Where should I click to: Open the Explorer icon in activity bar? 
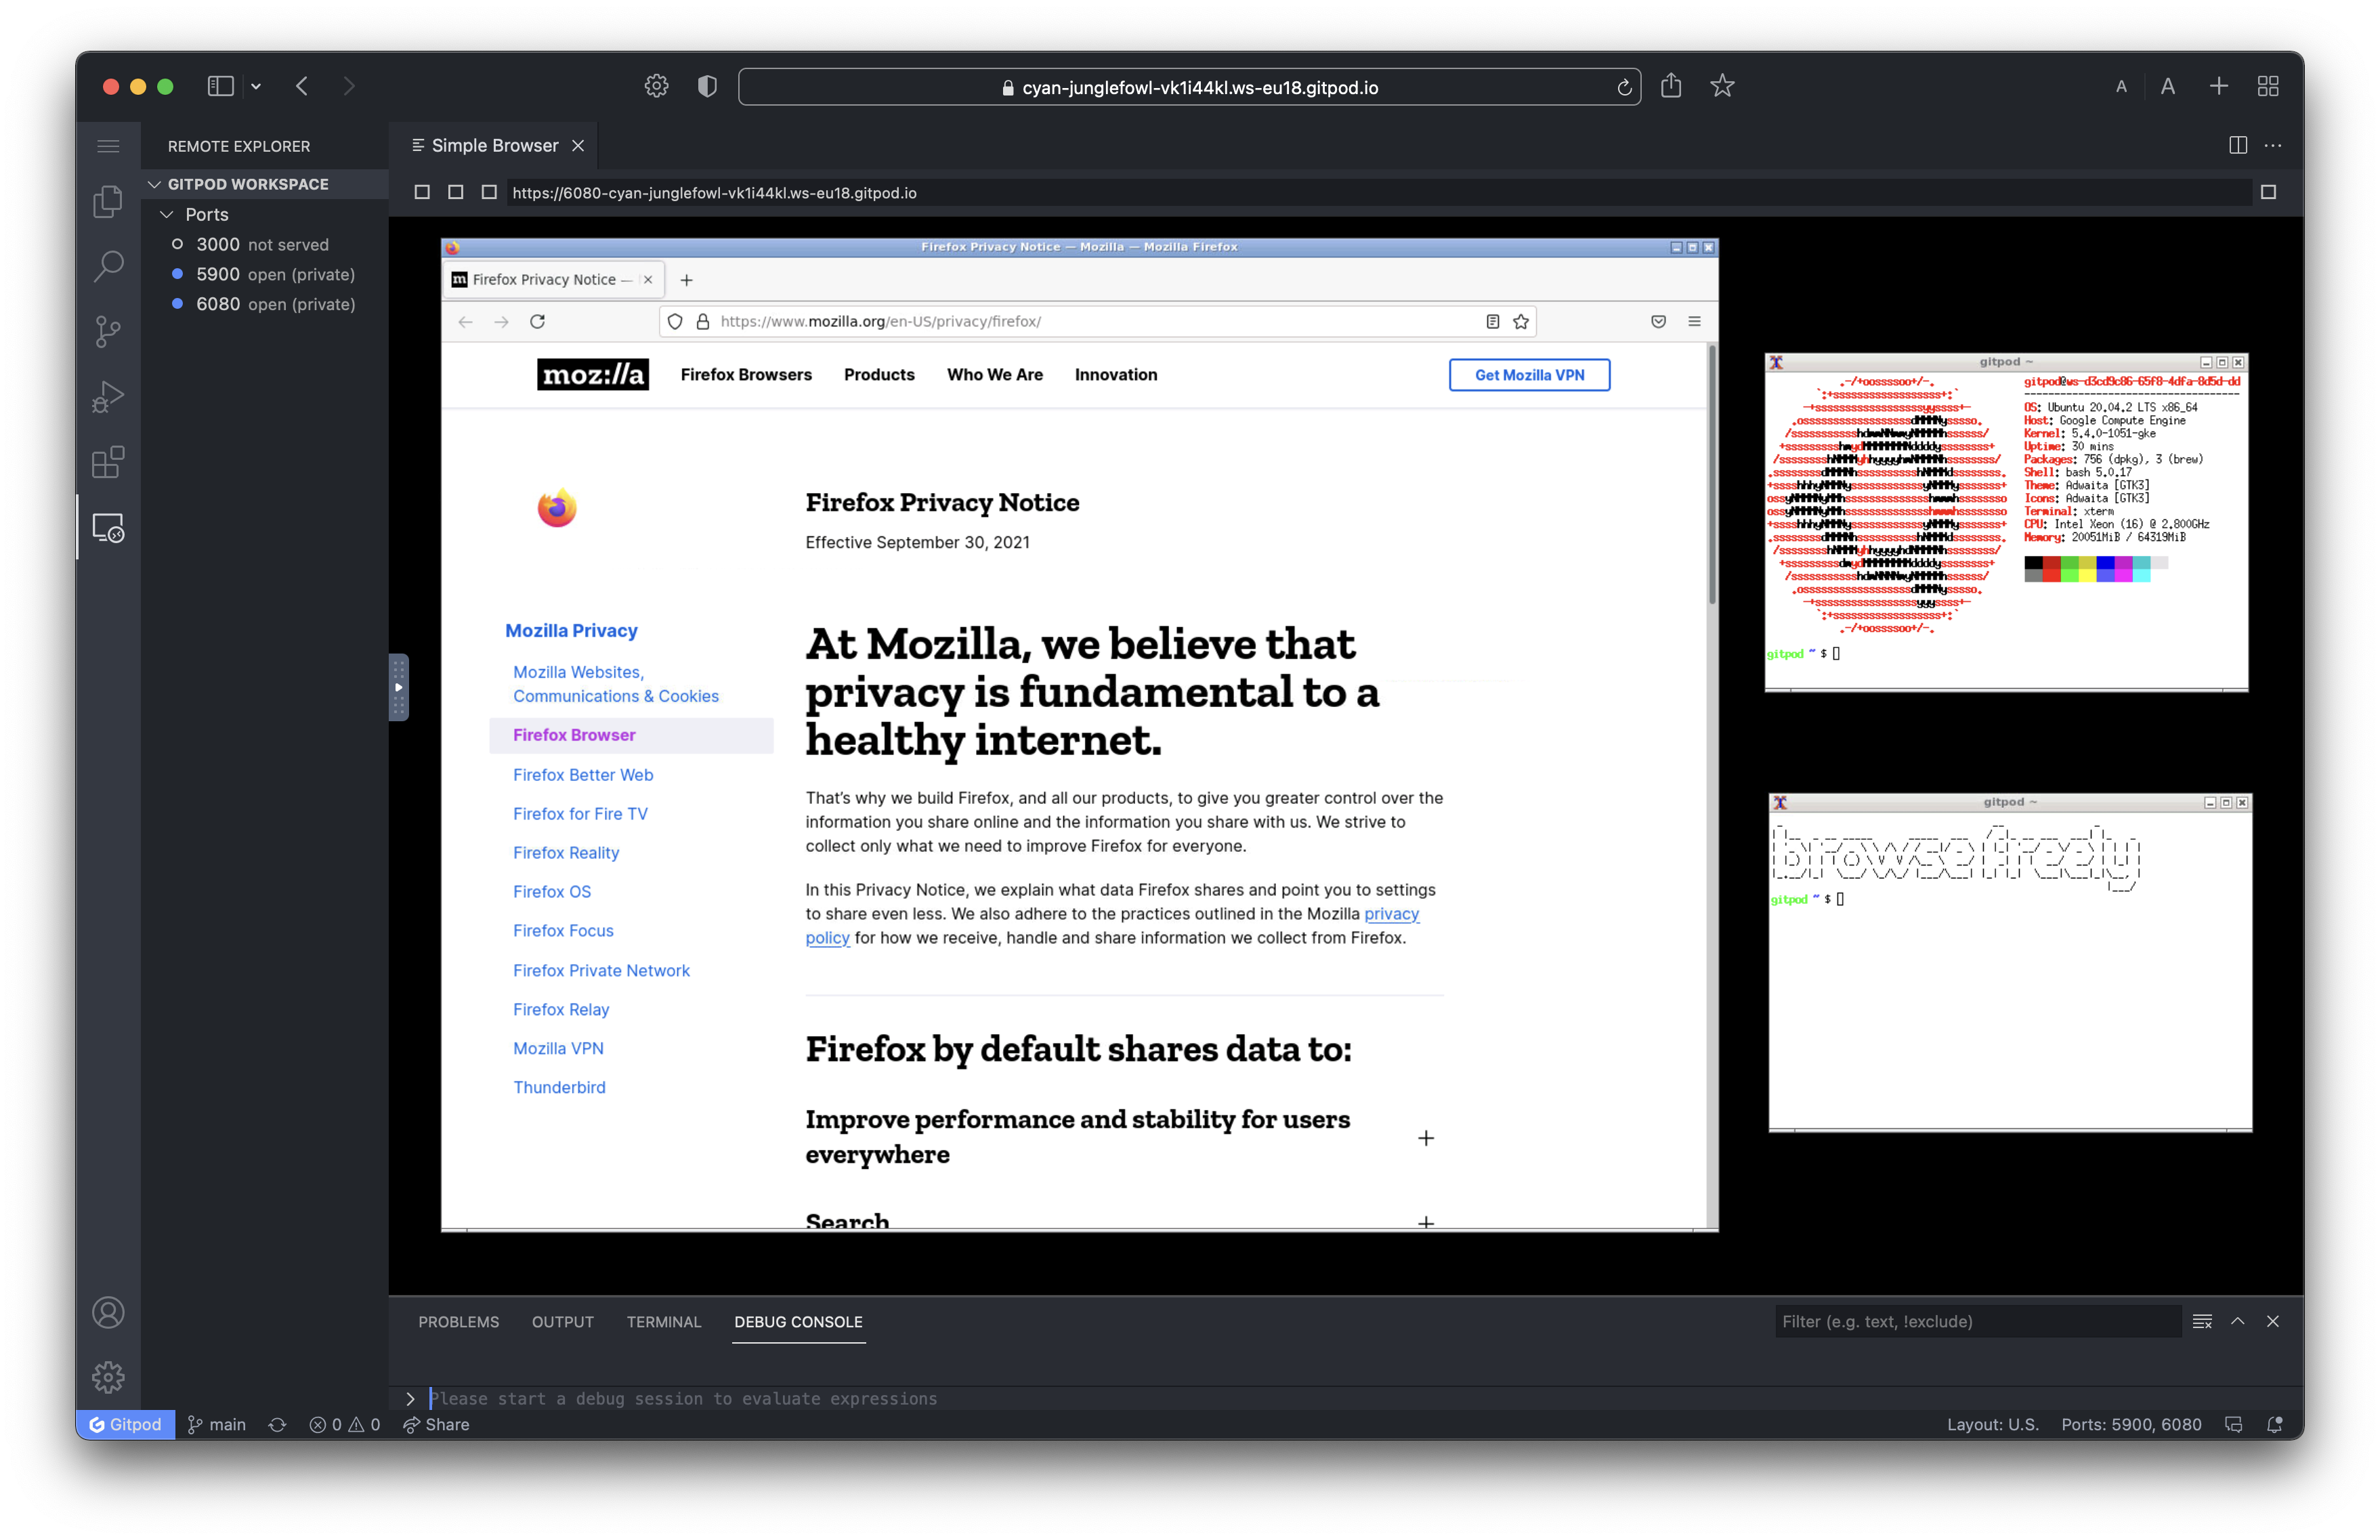108,201
